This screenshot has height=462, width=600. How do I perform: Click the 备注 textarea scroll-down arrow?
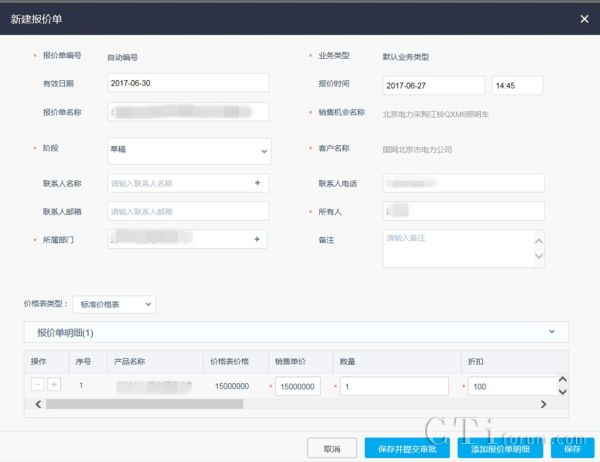540,258
